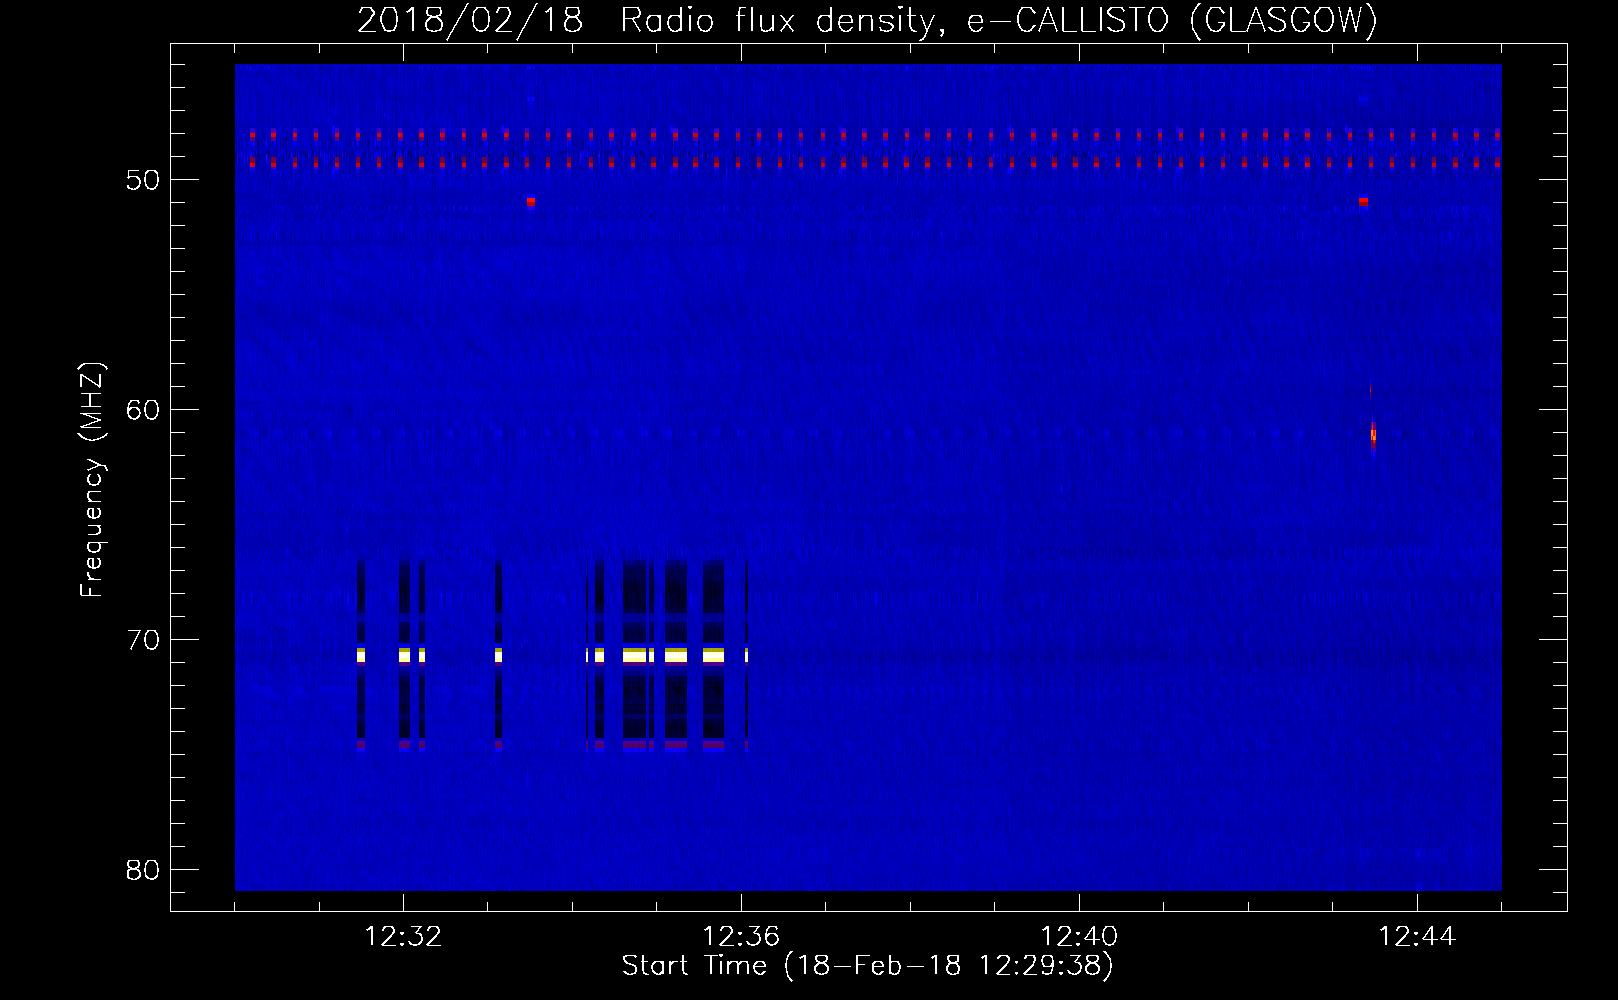Click the 12:32 time tick label
This screenshot has height=1000, width=1618.
(403, 937)
